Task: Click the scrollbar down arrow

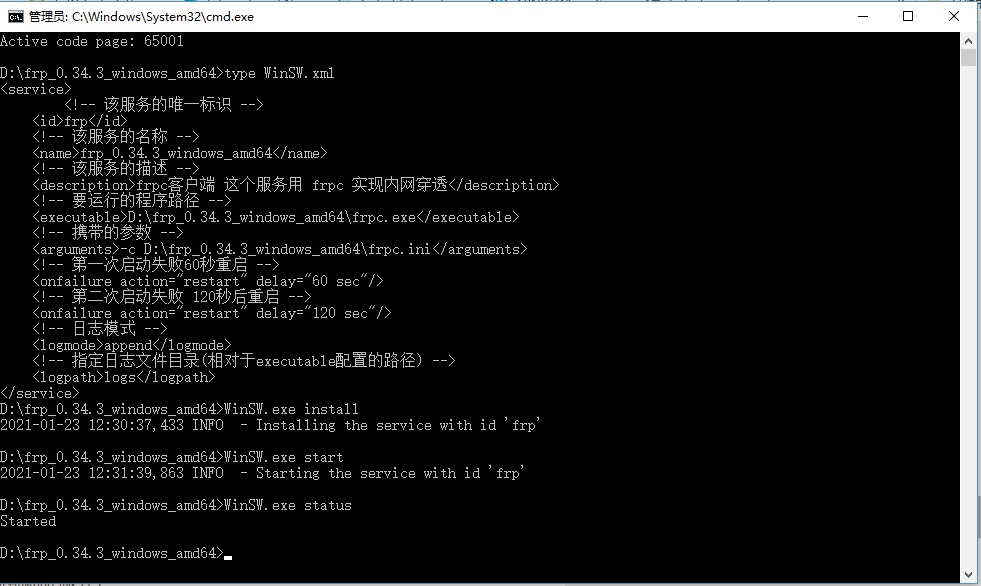Action: click(x=968, y=574)
